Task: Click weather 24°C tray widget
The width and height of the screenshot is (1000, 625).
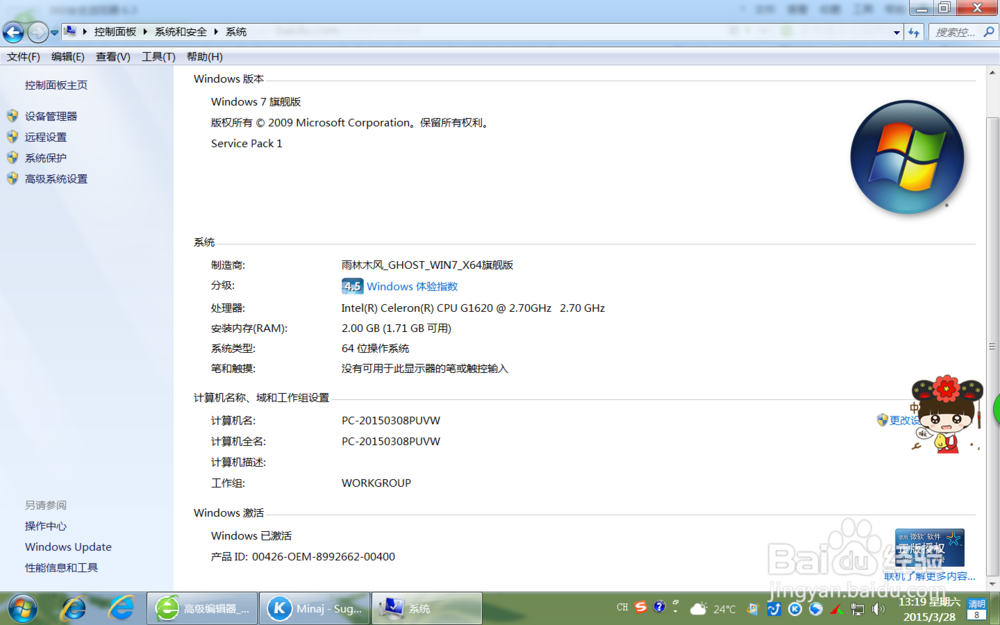Action: pyautogui.click(x=714, y=608)
